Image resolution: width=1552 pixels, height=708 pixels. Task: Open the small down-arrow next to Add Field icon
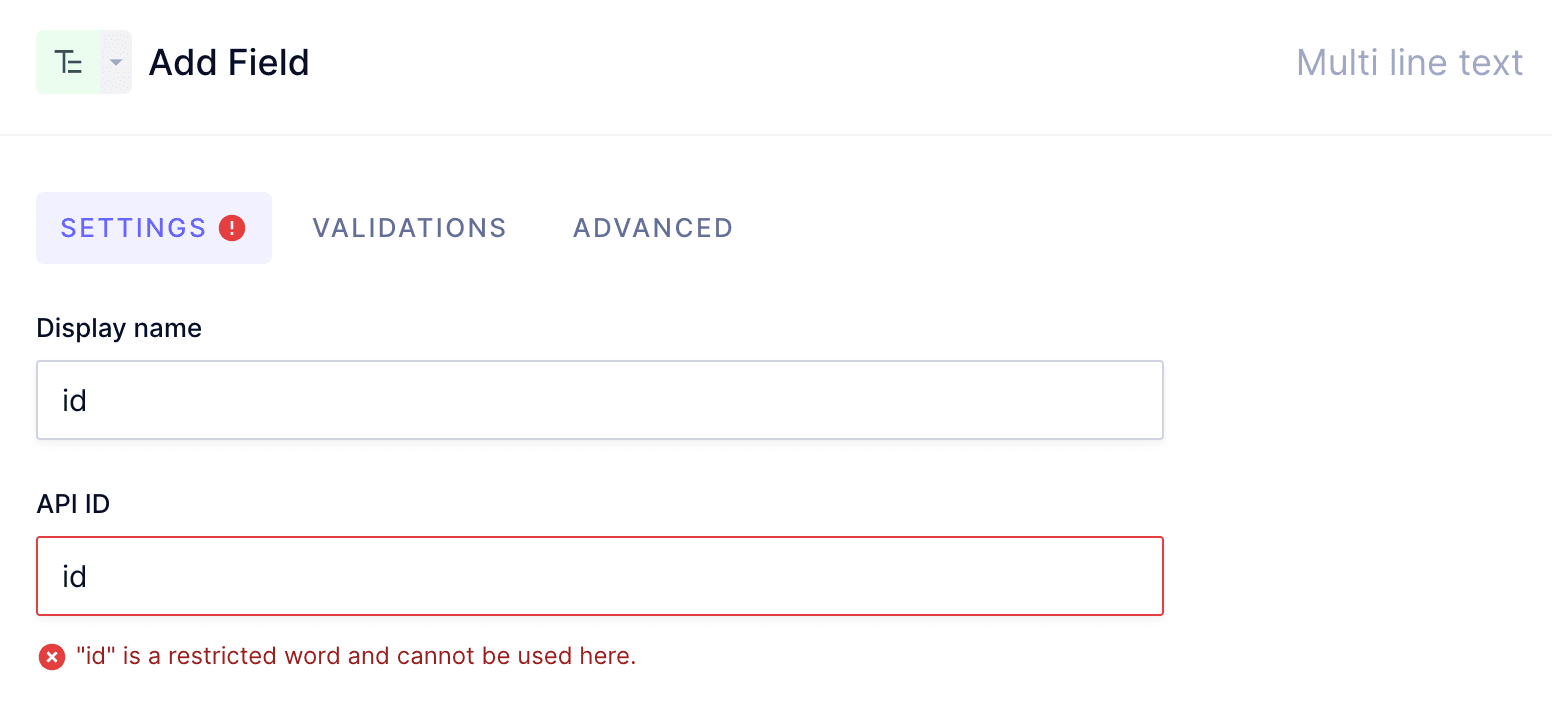pyautogui.click(x=115, y=61)
